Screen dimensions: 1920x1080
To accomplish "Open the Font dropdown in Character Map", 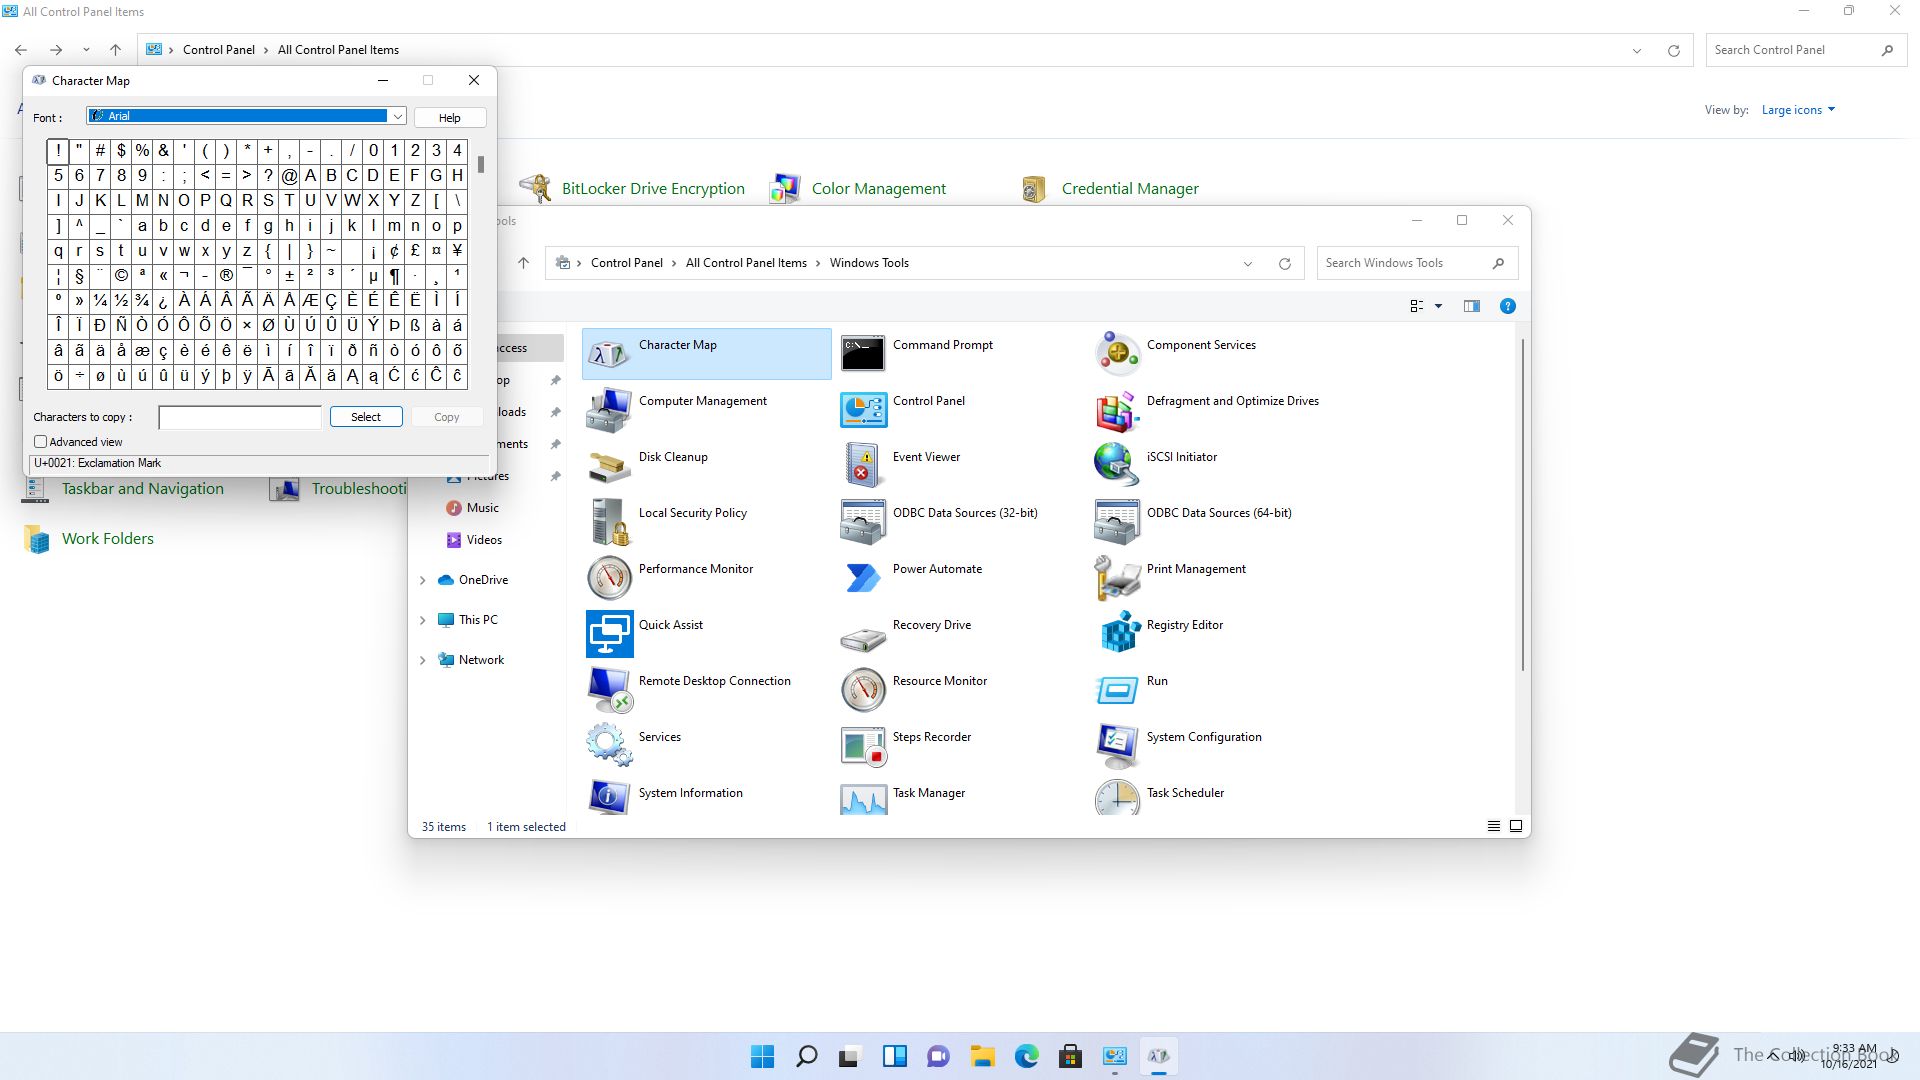I will pos(397,116).
